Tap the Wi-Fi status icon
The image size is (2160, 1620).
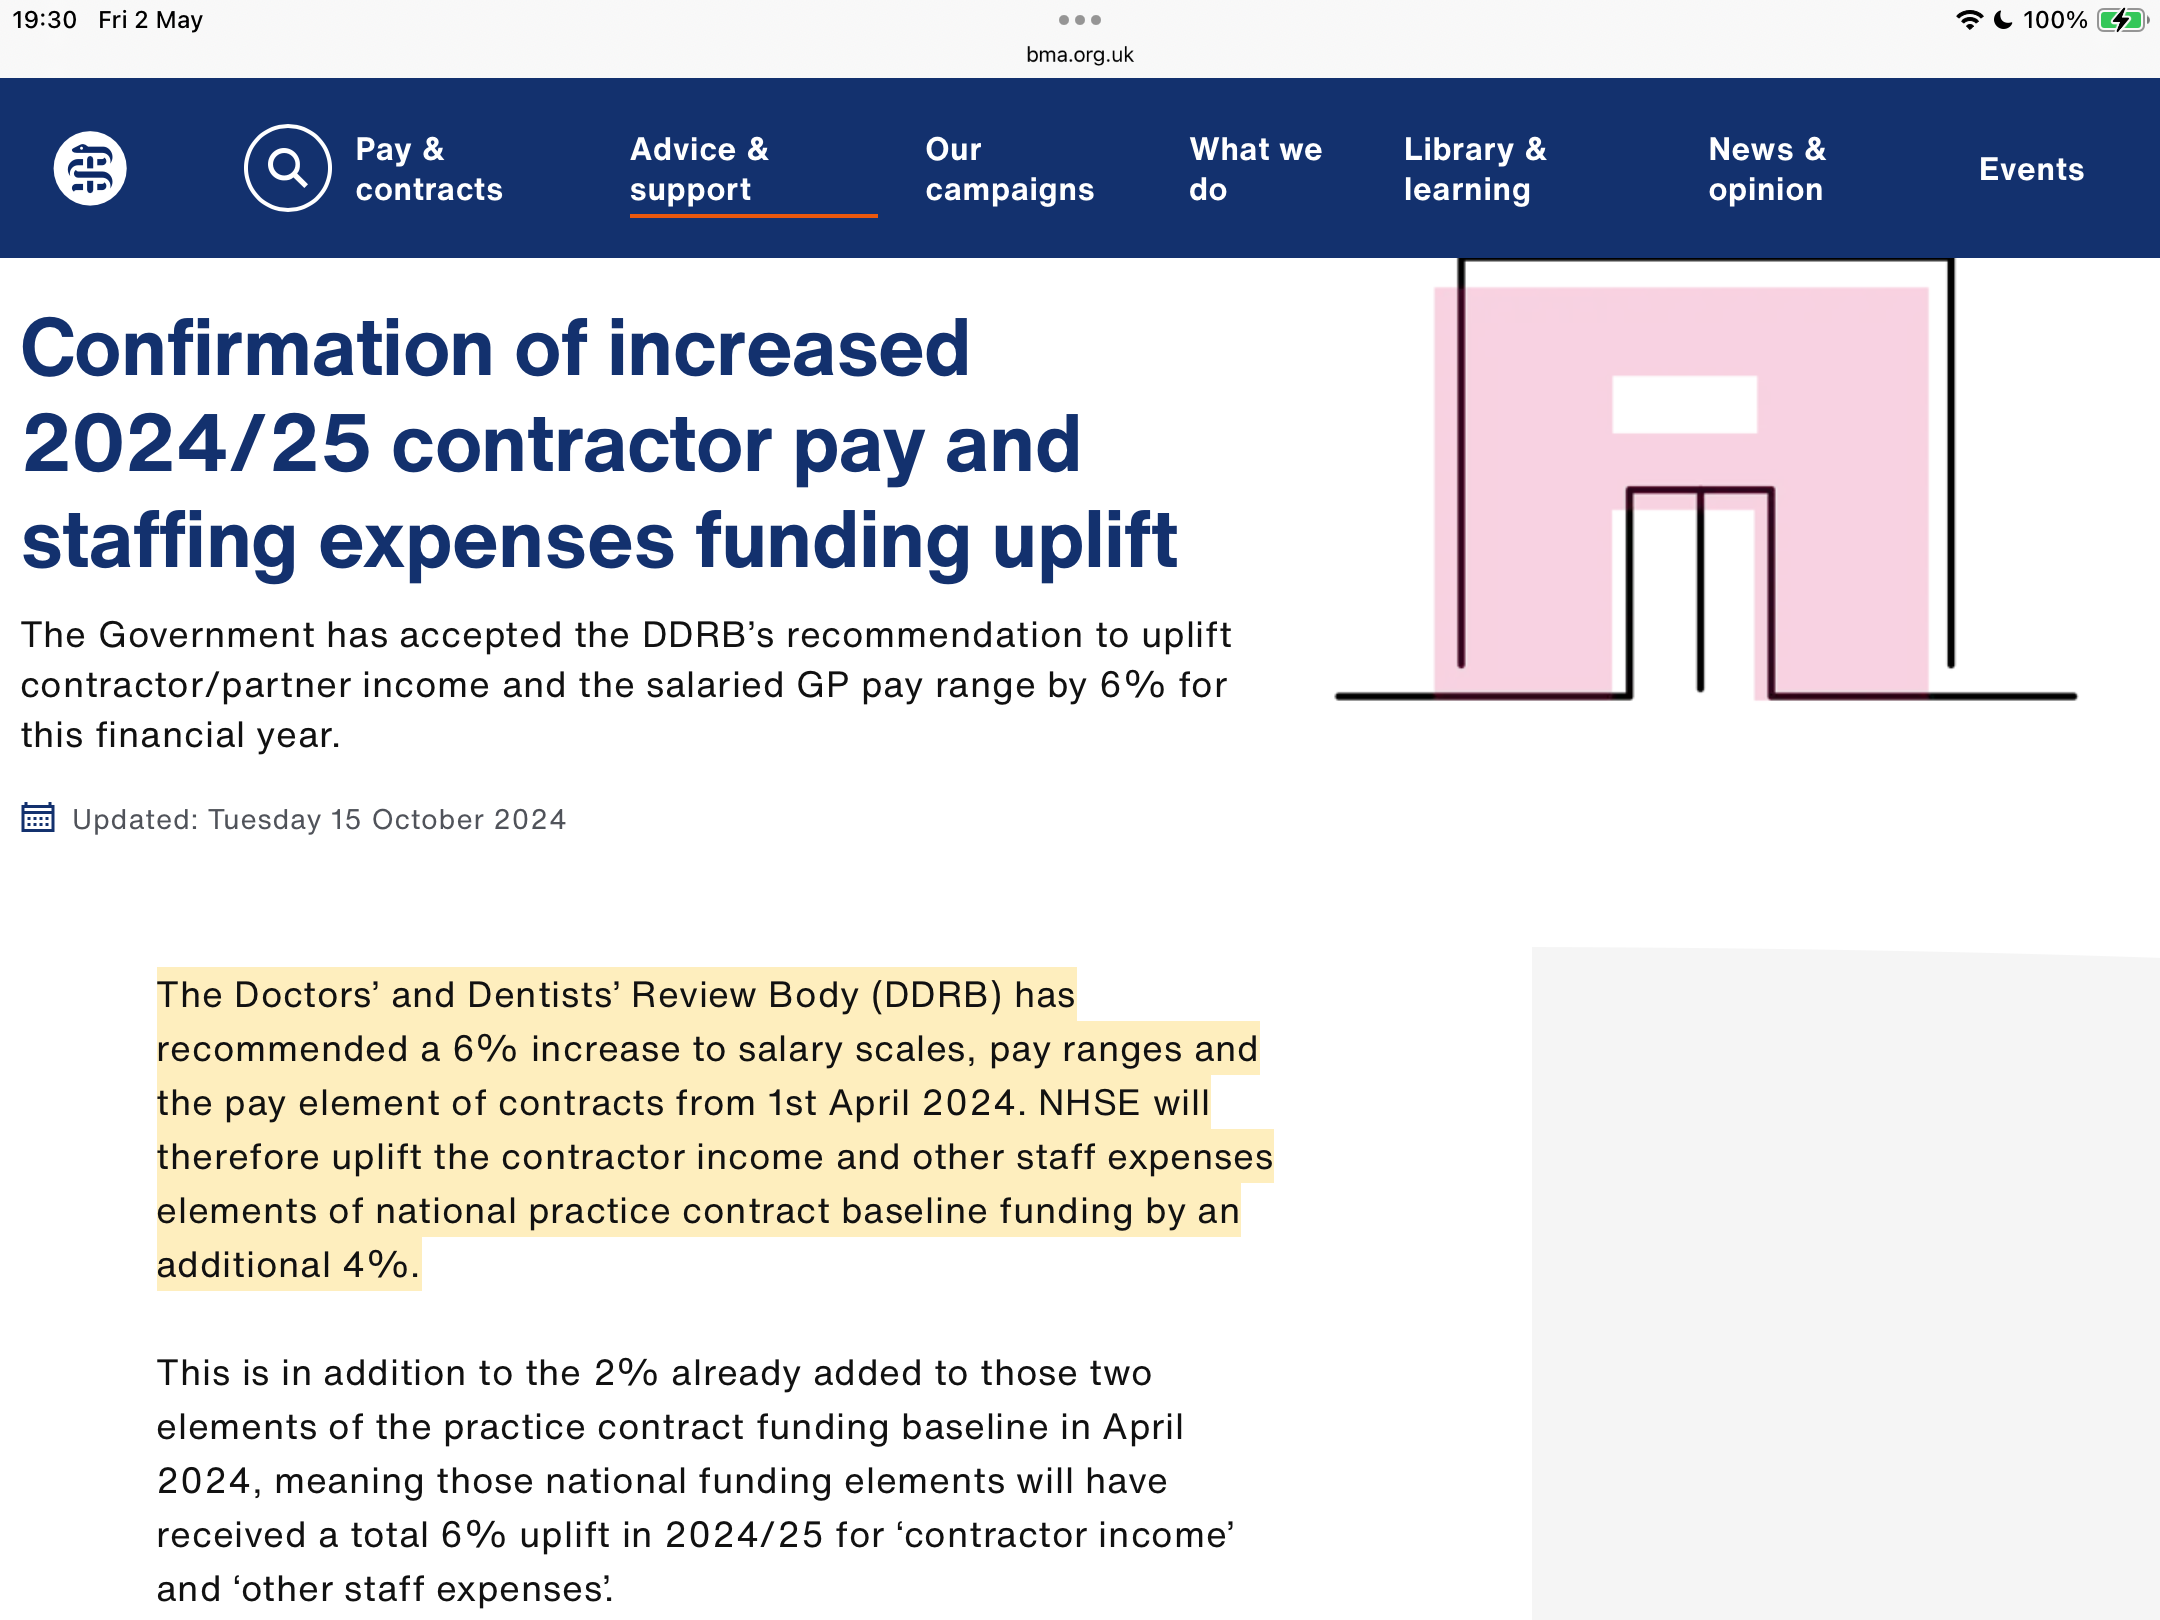click(1969, 20)
